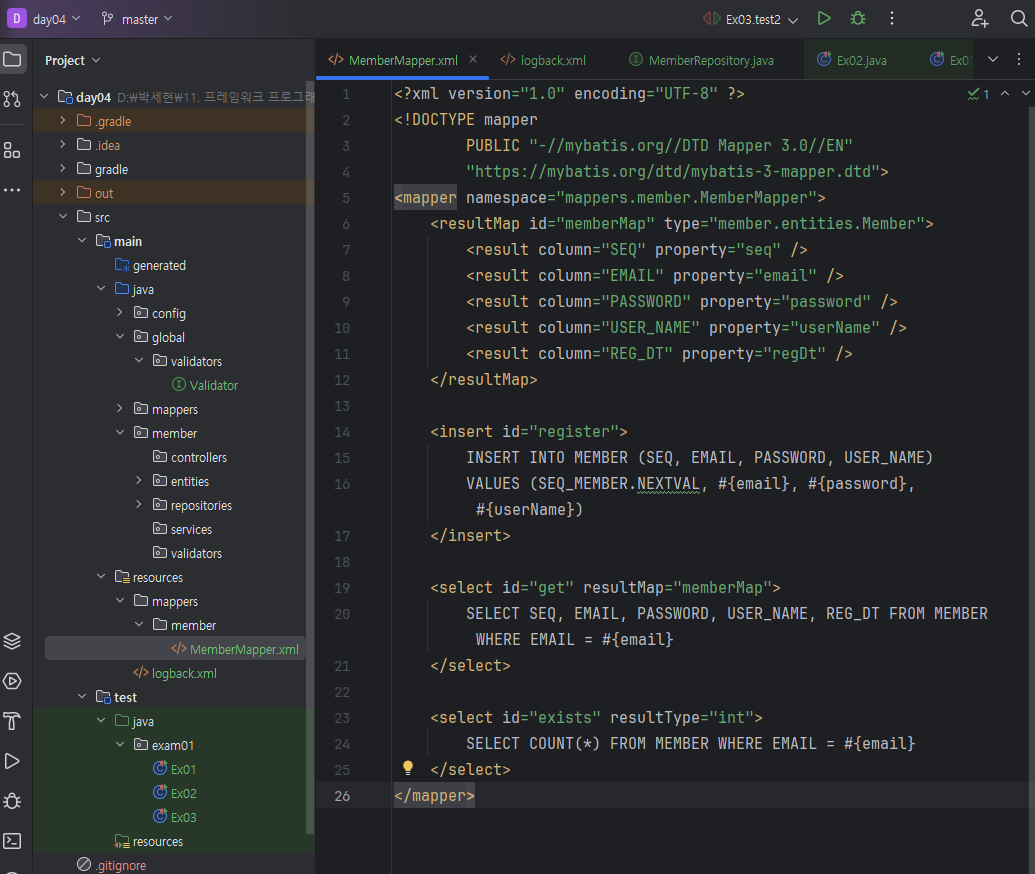Viewport: 1035px width, 874px height.
Task: Switch to the MemberRepository.java tab
Action: pyautogui.click(x=711, y=60)
